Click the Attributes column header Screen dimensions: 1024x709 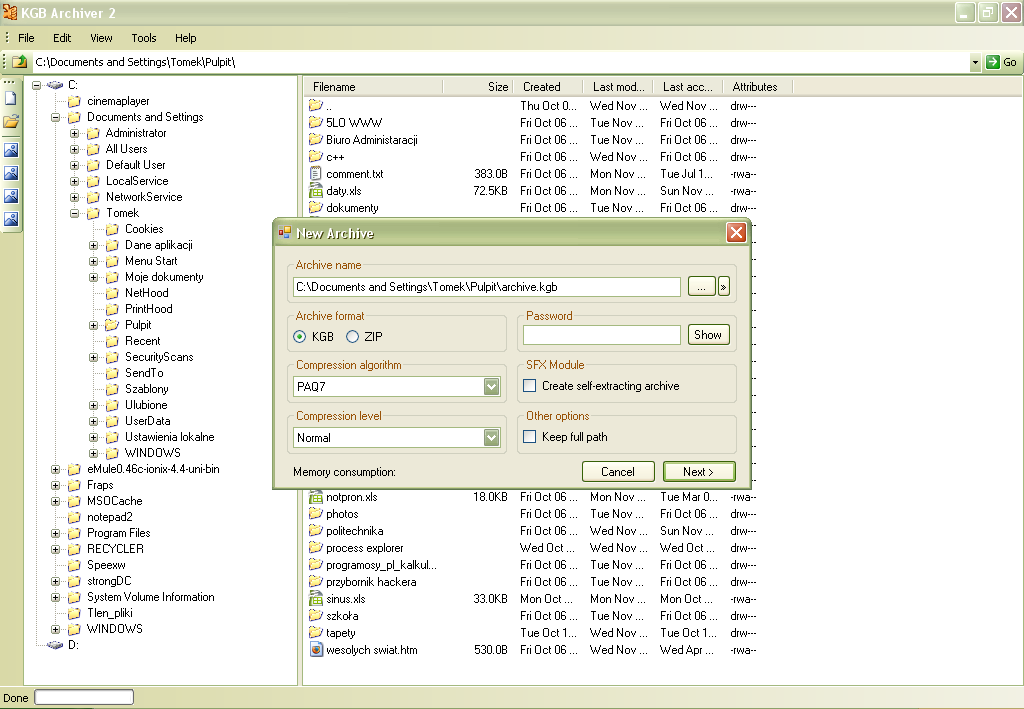tap(758, 87)
